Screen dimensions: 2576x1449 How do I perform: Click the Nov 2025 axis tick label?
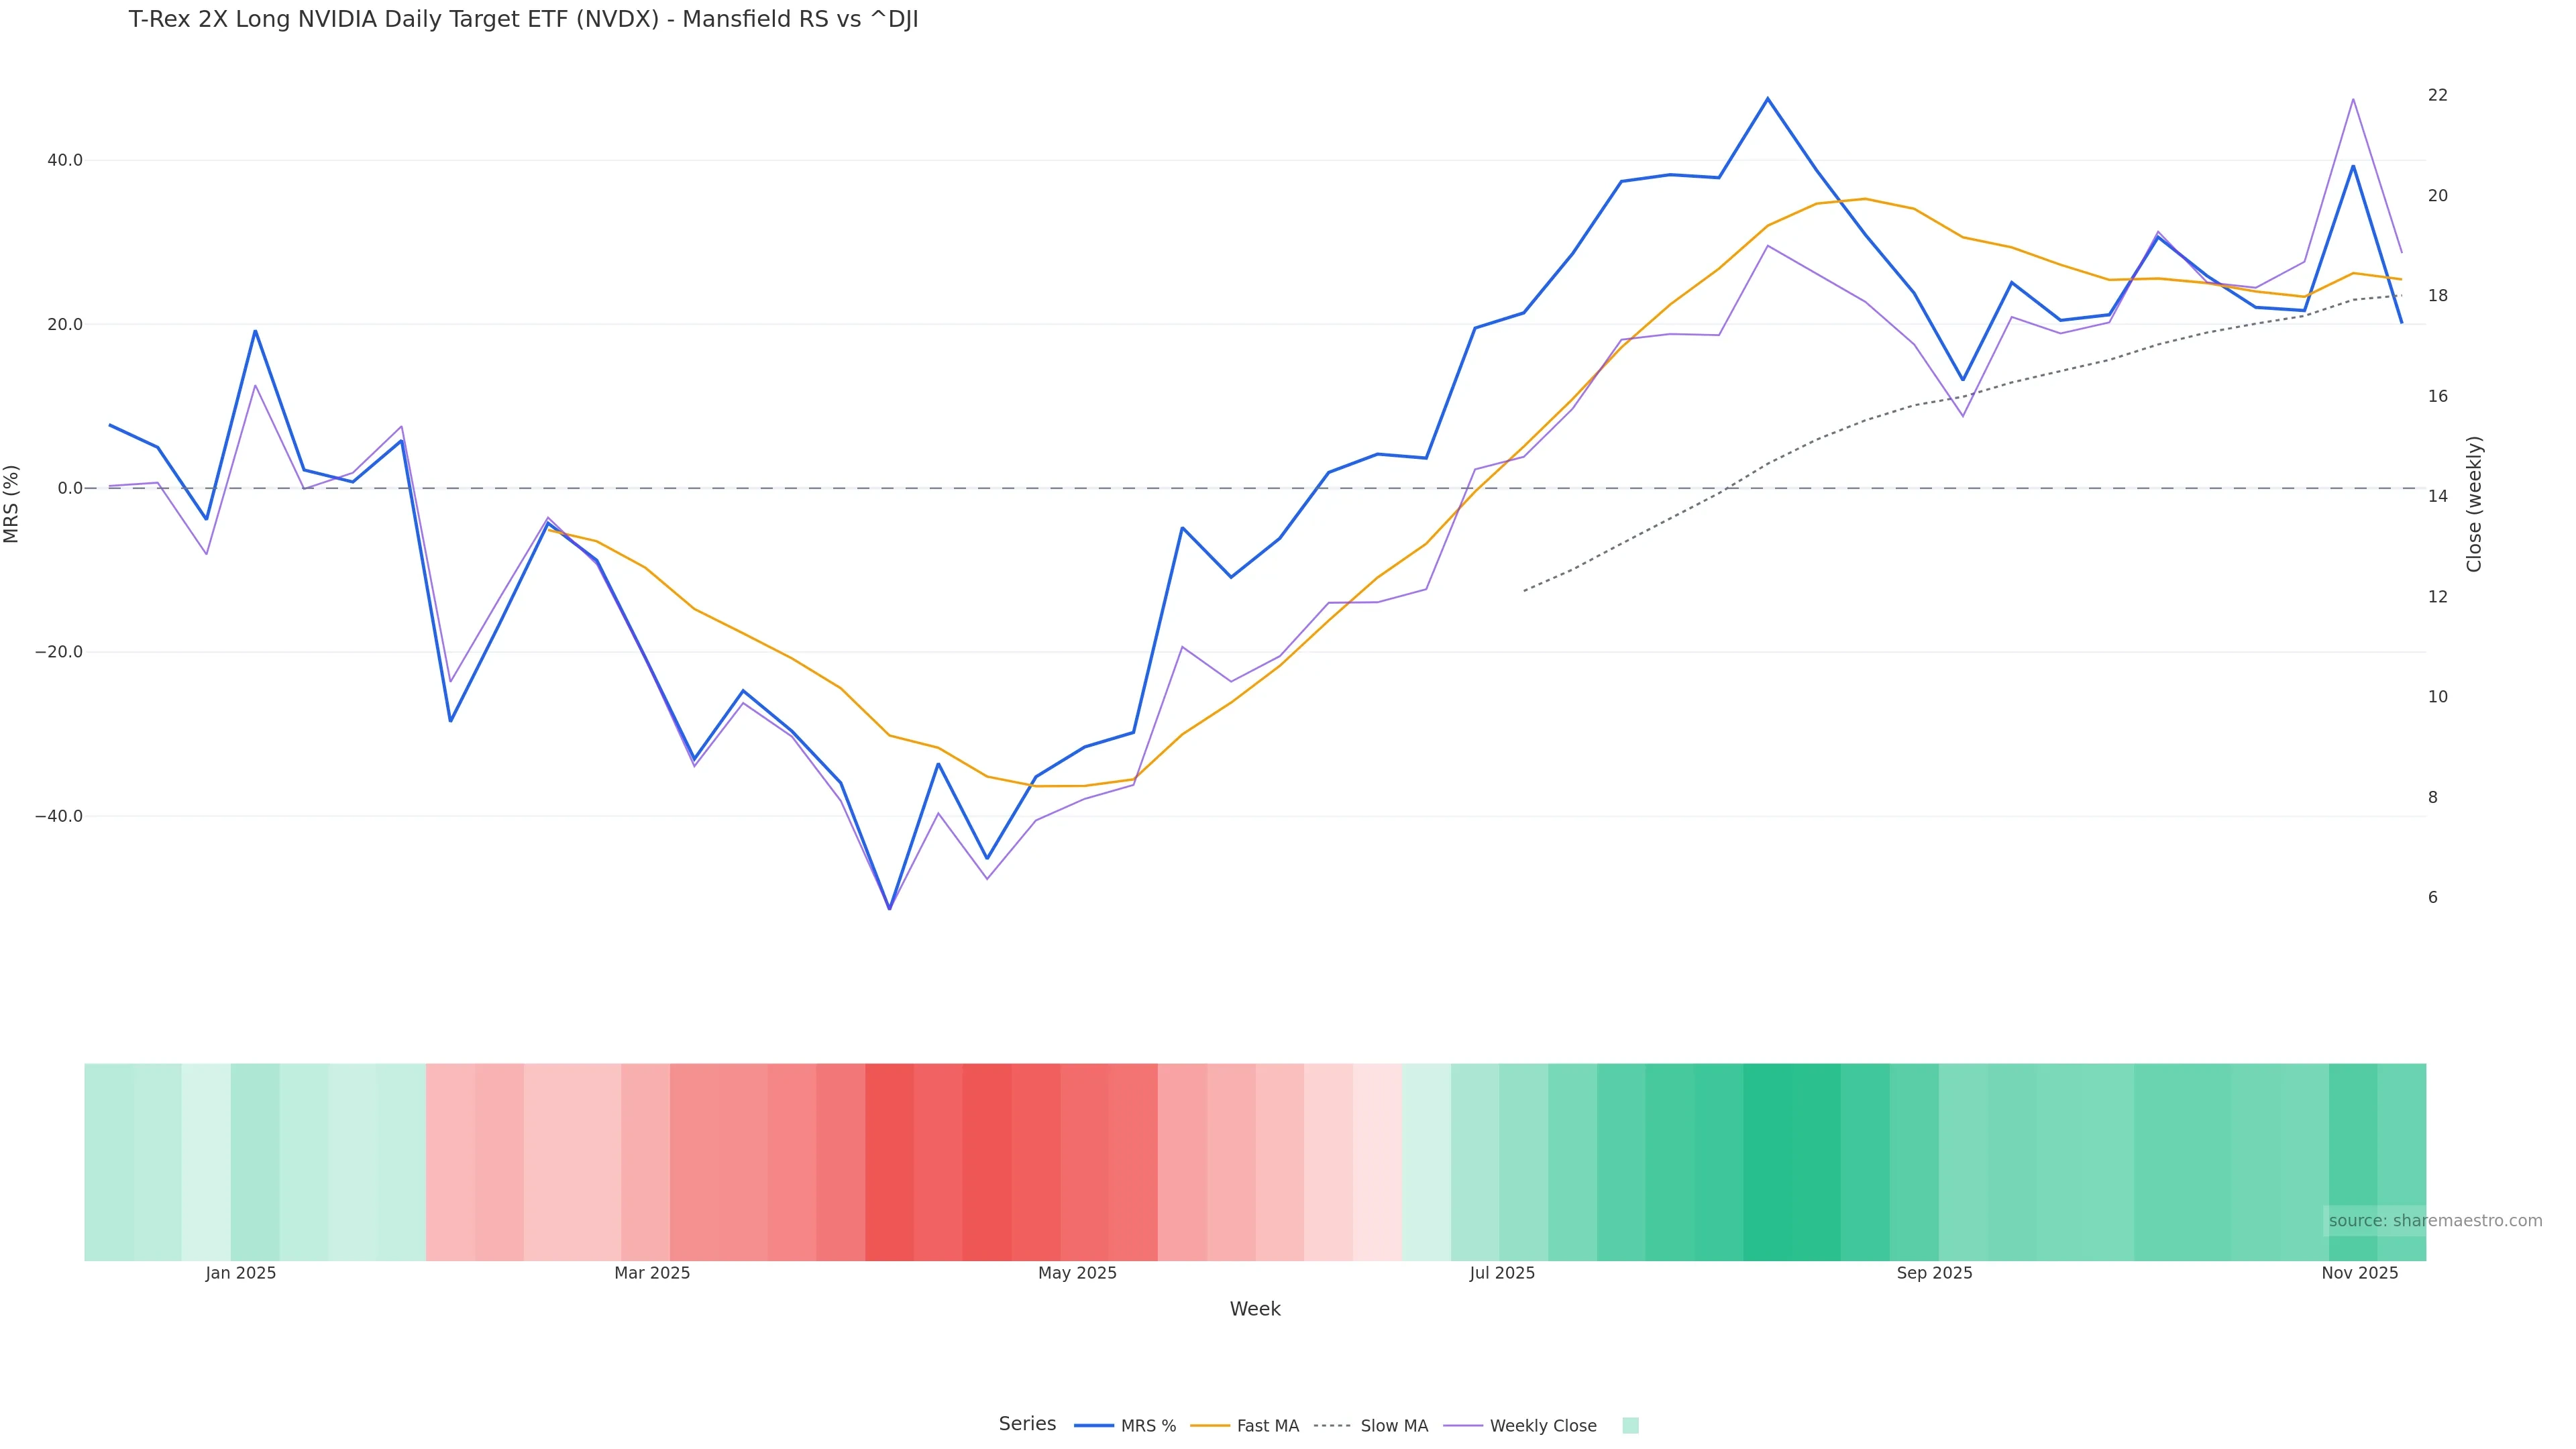coord(2359,1273)
